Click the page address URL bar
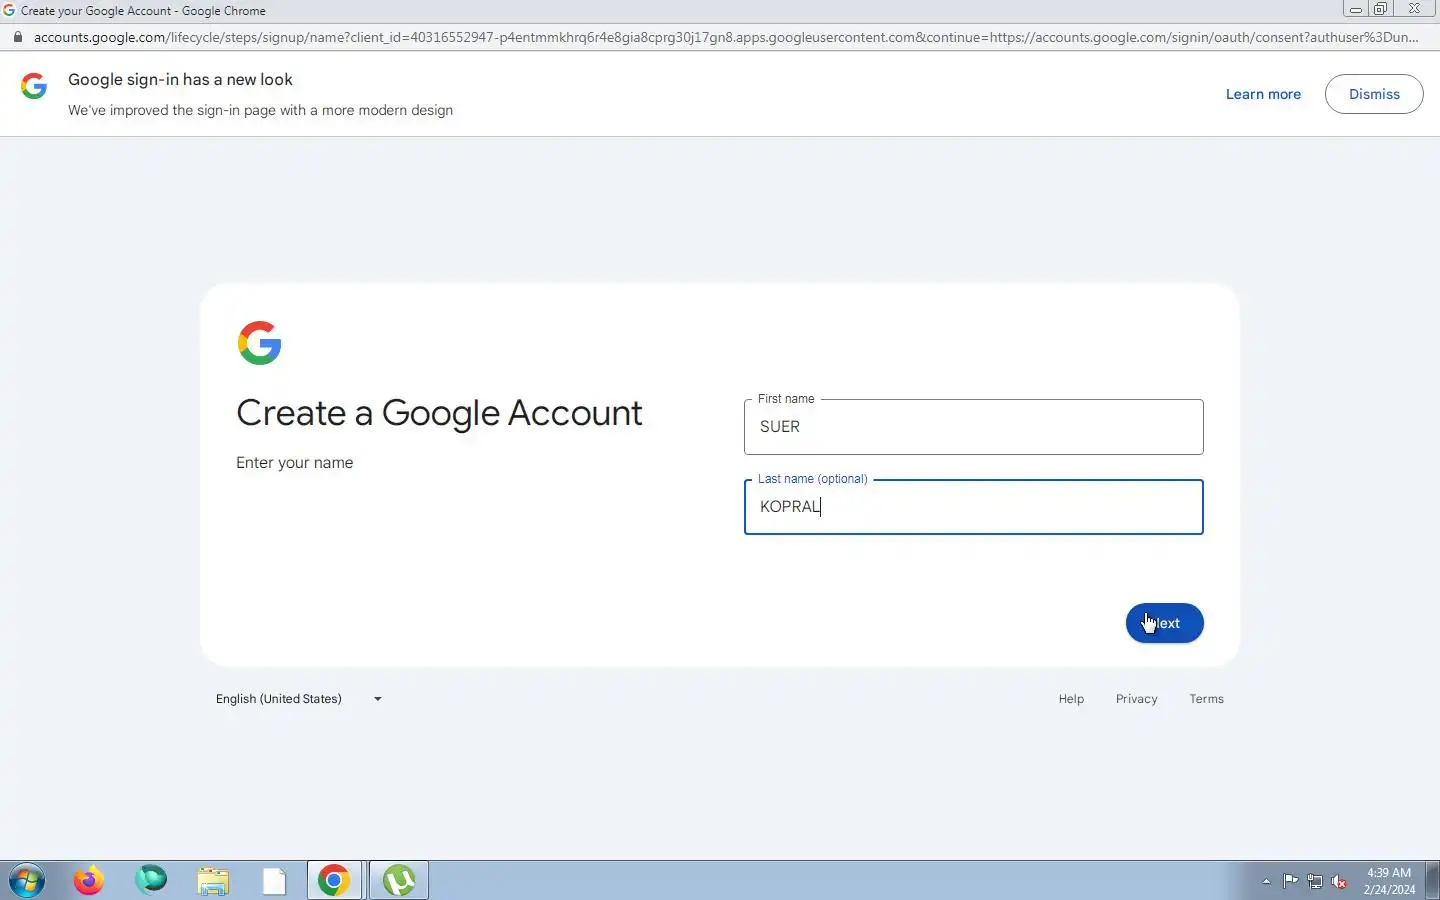Image resolution: width=1440 pixels, height=900 pixels. click(x=725, y=37)
